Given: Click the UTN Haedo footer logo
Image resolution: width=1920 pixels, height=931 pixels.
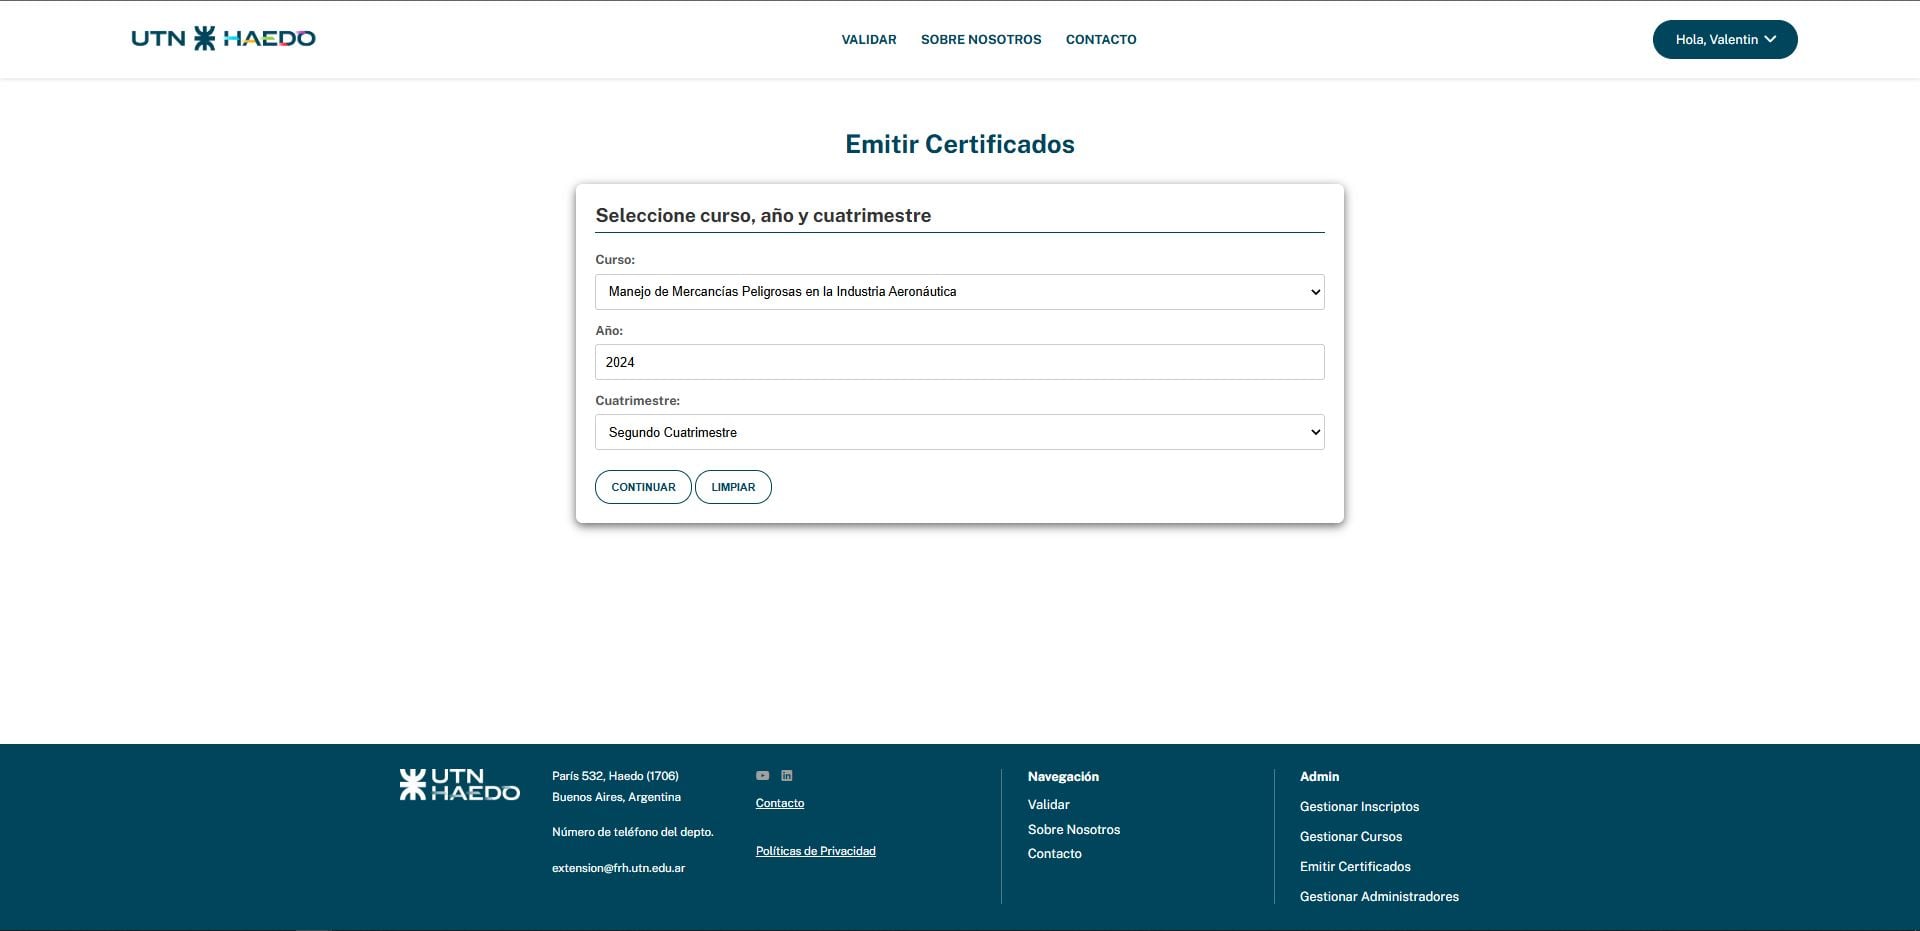Looking at the screenshot, I should coord(459,785).
